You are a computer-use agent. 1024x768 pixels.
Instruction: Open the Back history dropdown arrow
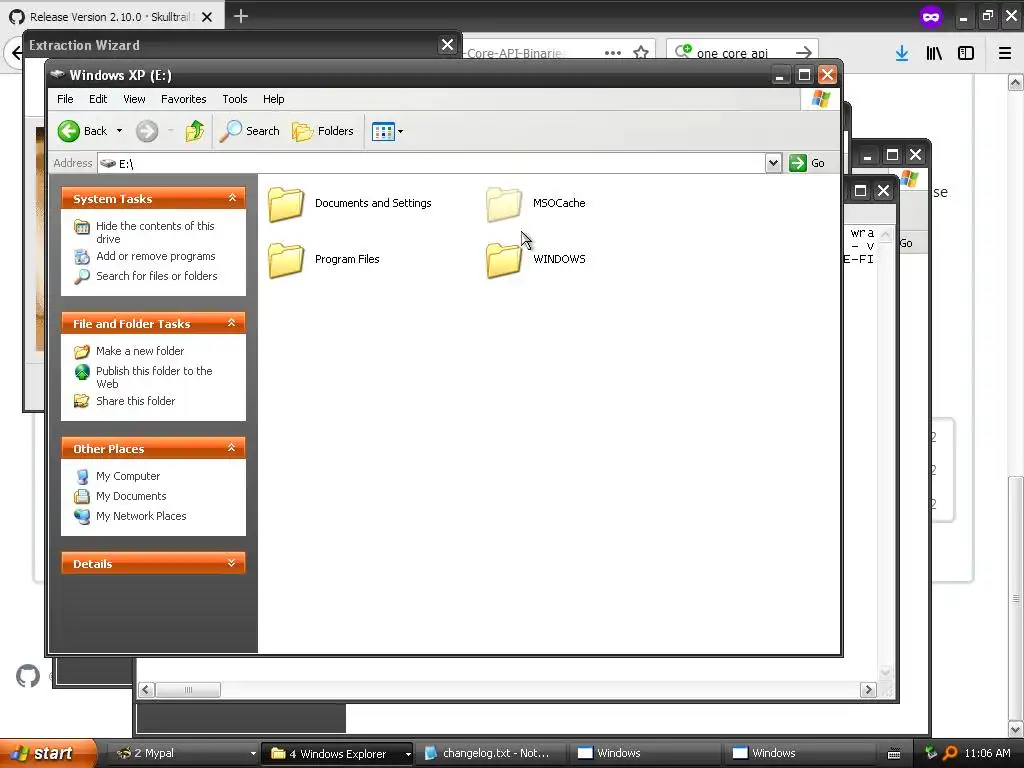[x=120, y=131]
